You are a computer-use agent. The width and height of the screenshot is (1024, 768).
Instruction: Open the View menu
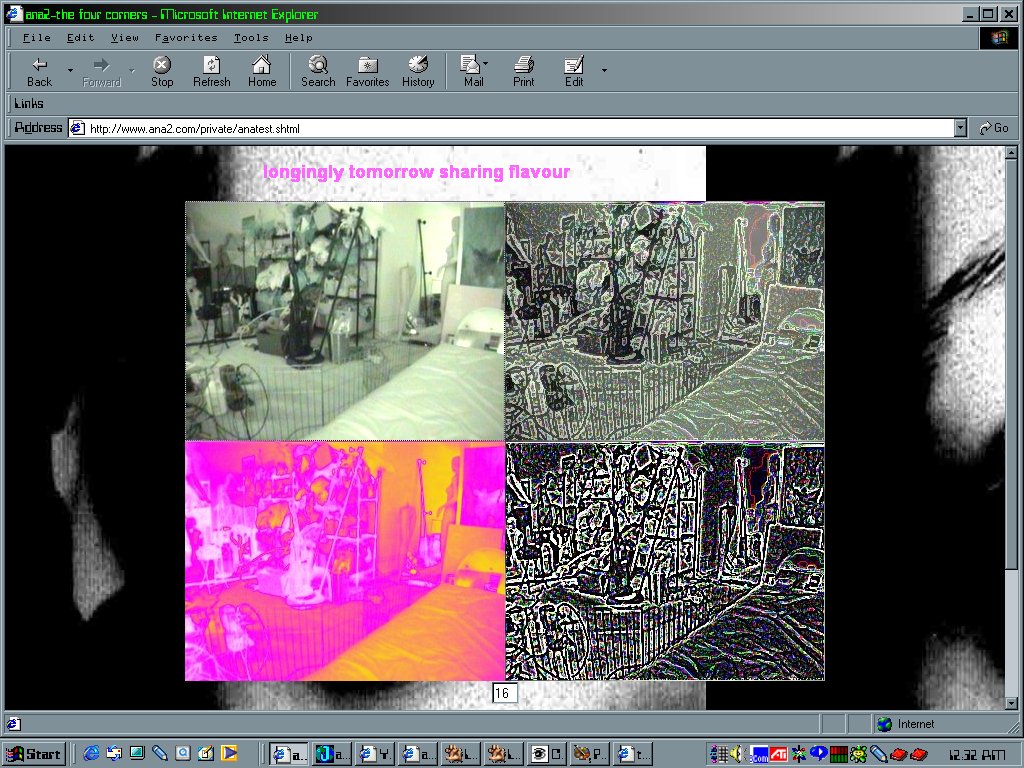pyautogui.click(x=125, y=38)
